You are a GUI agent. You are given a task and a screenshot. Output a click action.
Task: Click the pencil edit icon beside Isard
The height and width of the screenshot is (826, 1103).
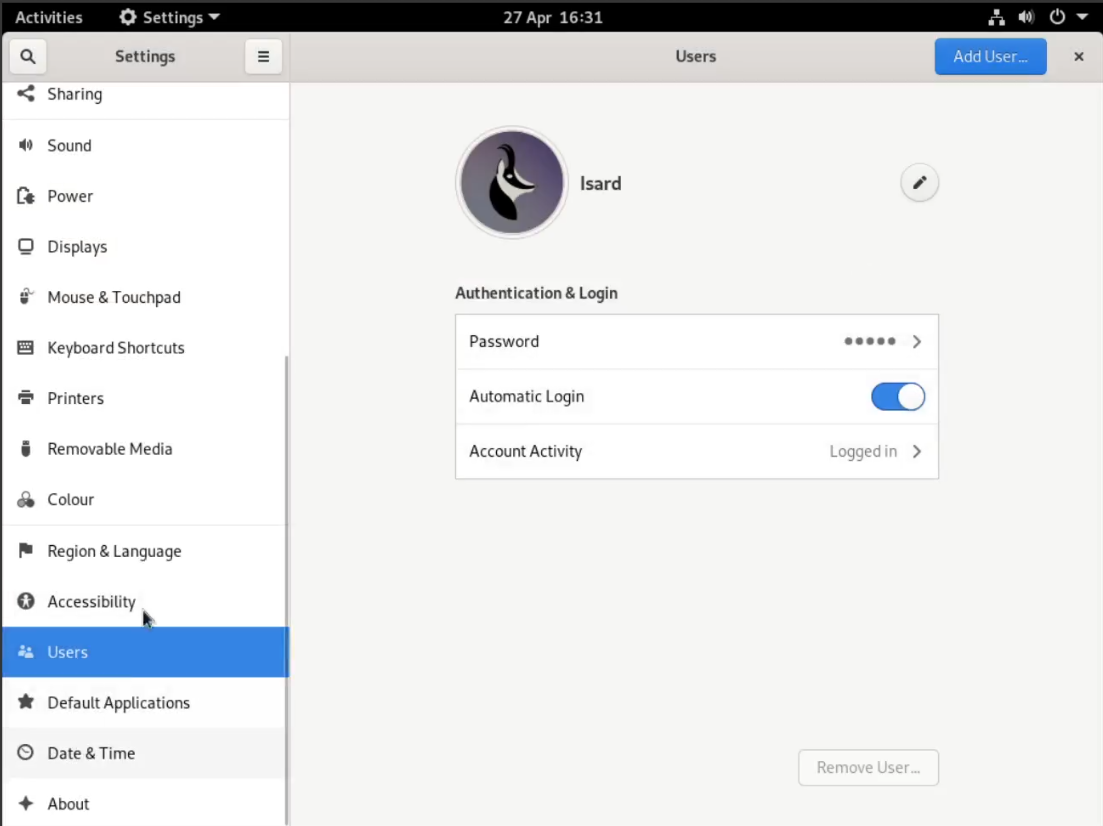click(x=919, y=183)
